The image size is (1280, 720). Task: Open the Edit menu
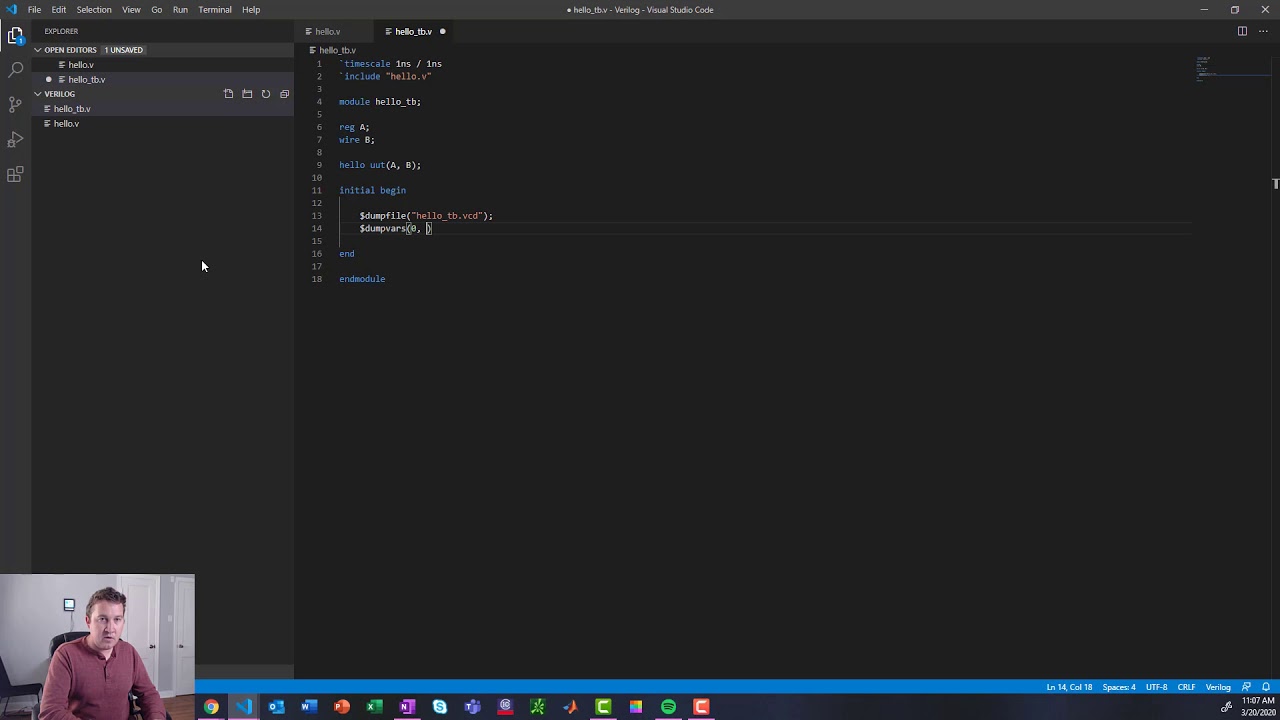pos(59,10)
